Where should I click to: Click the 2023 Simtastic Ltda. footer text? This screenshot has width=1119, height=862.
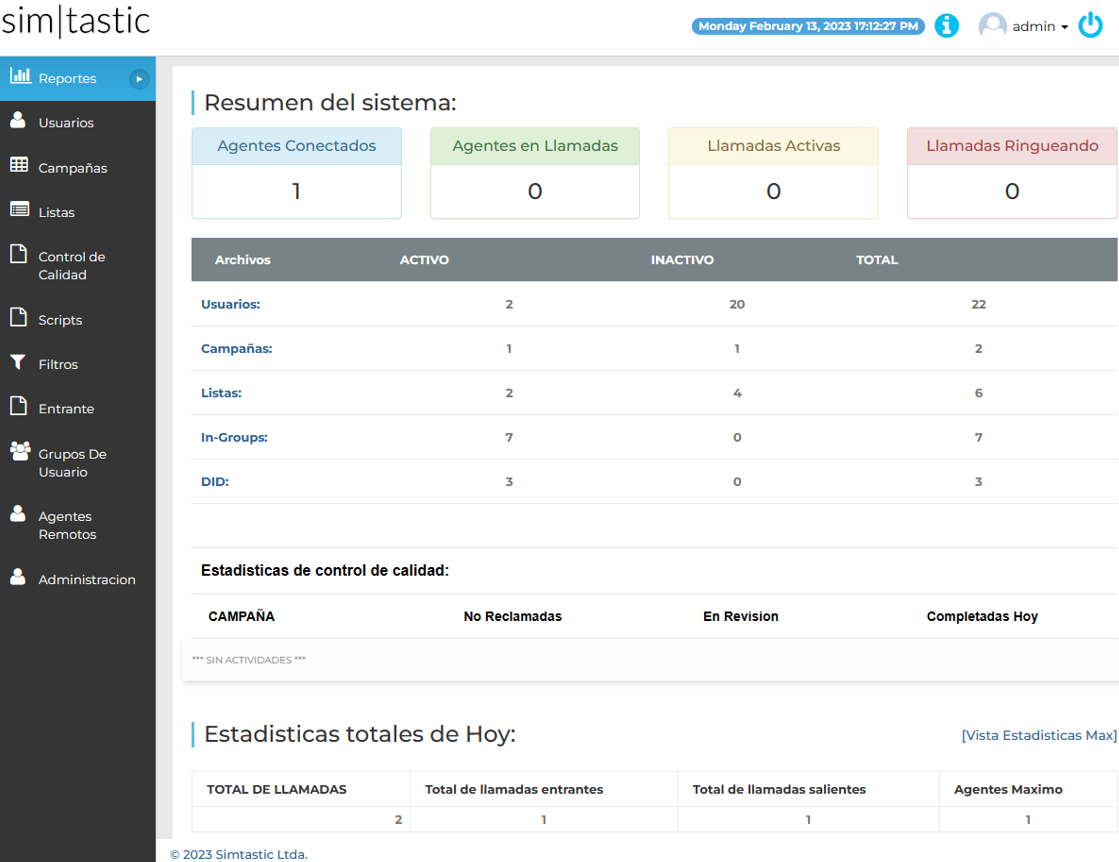point(239,854)
